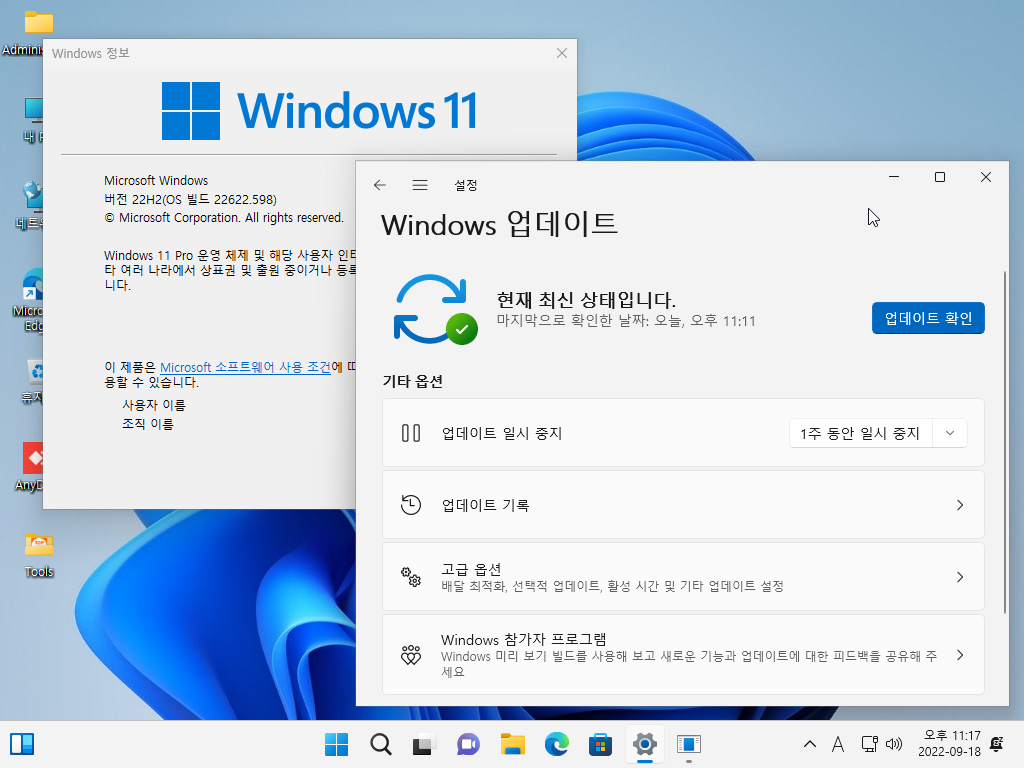Click the pause icon beside 업데이트 일시 중지
This screenshot has width=1024, height=768.
411,433
